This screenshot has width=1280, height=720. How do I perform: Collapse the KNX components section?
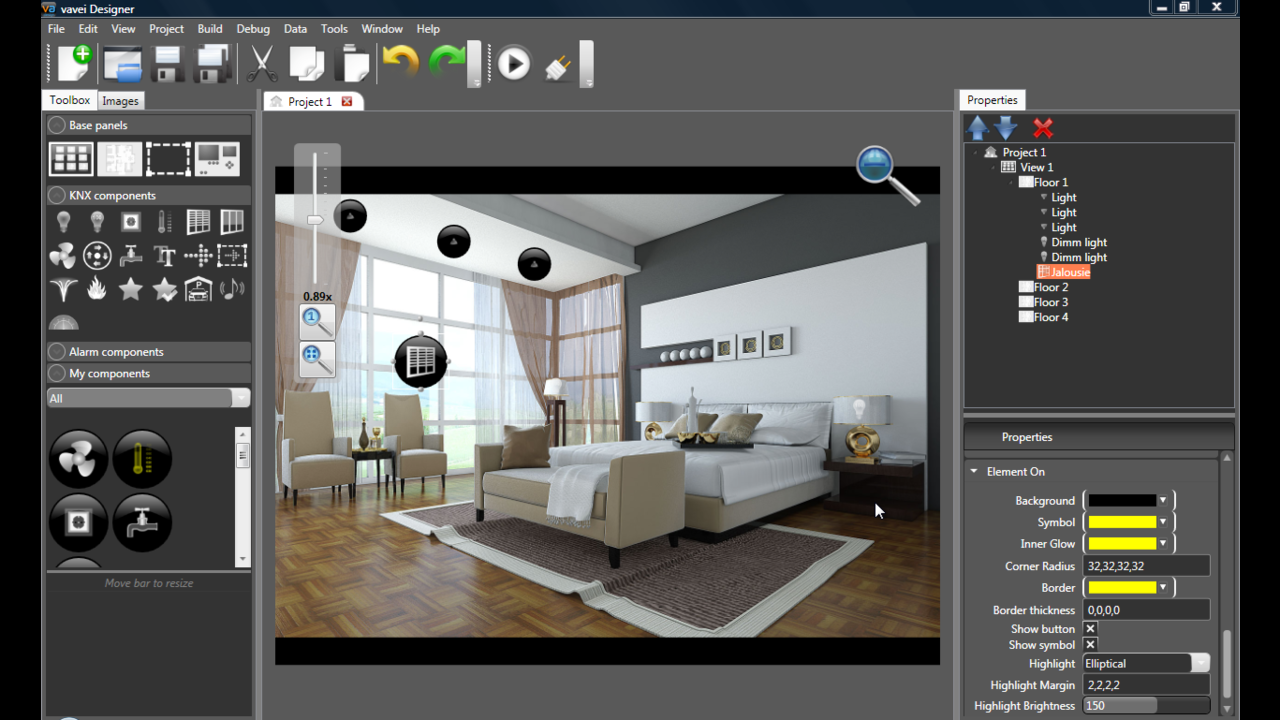point(57,195)
